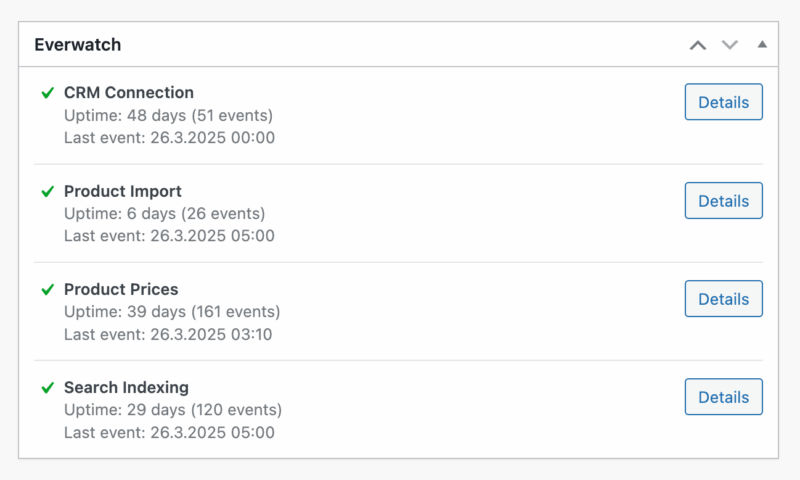The image size is (800, 480).
Task: Click the "Uptime: 6 days (26 events)" text
Action: [164, 213]
